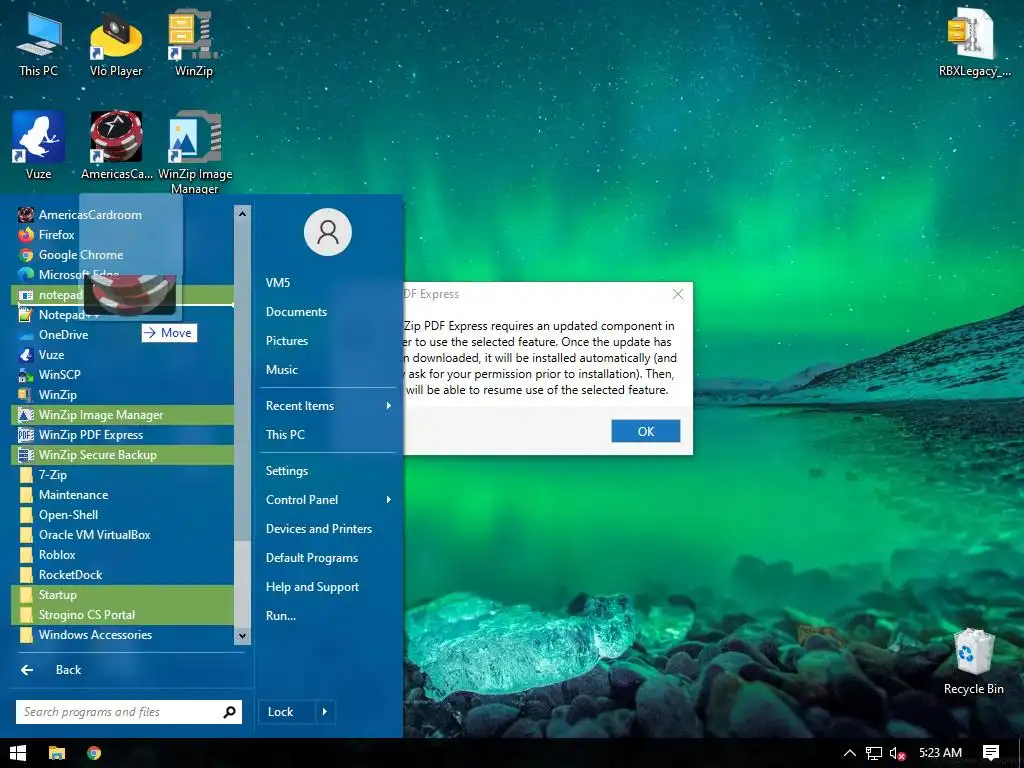1024x768 pixels.
Task: Open the notification center icon
Action: point(990,753)
